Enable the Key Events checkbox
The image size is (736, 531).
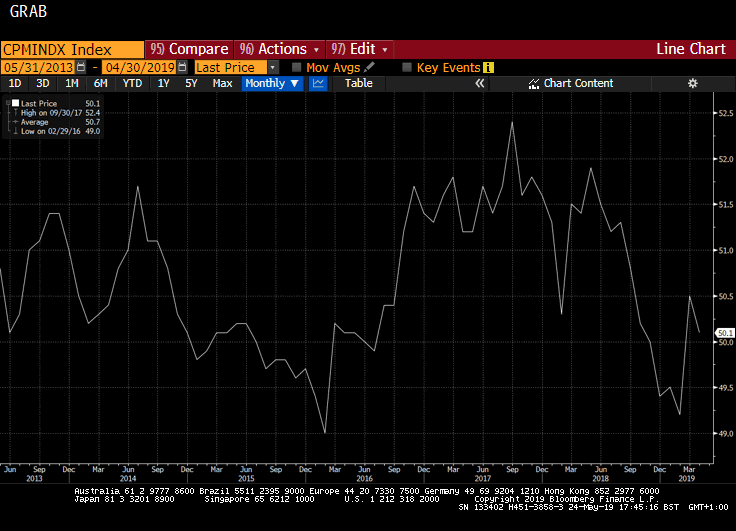[x=407, y=67]
